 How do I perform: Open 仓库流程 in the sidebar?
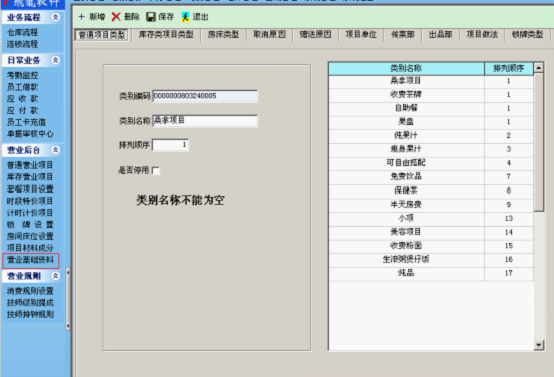22,33
